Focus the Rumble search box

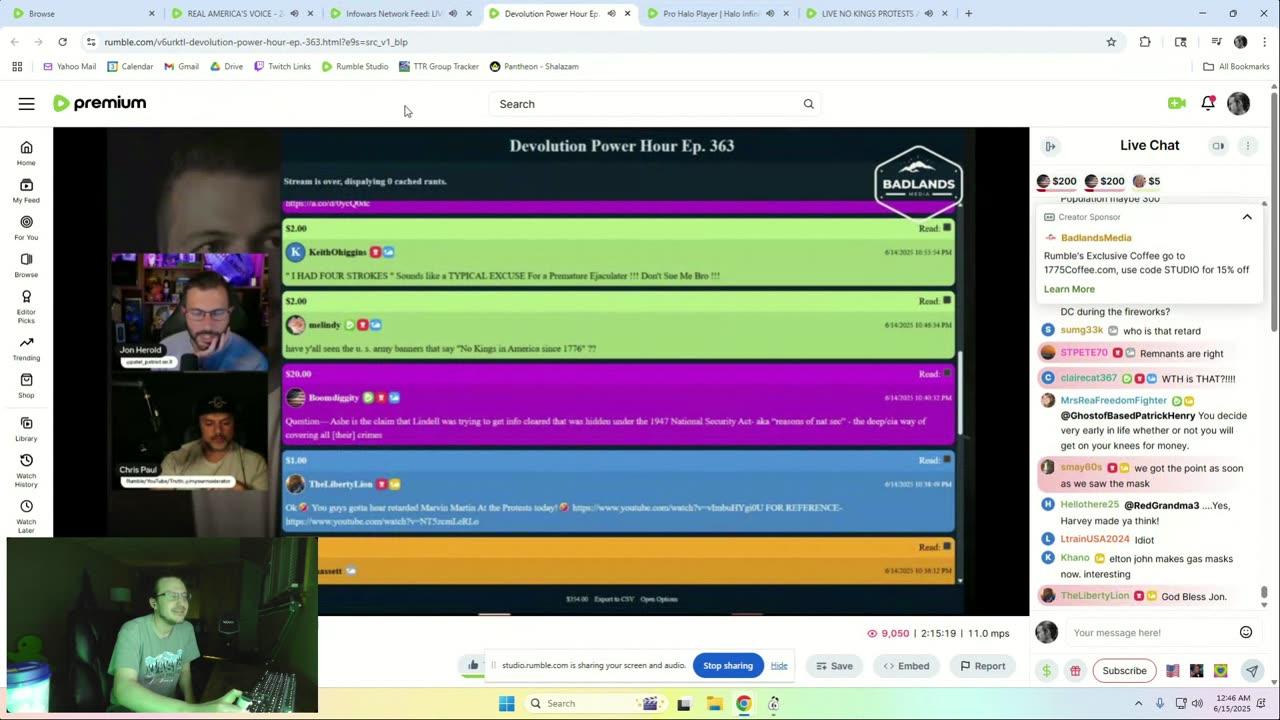[x=655, y=104]
